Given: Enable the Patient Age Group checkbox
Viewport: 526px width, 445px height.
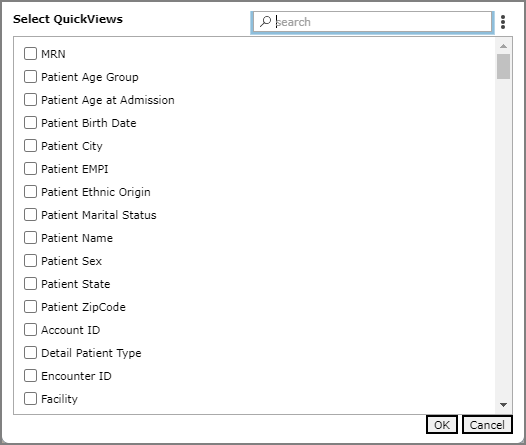Looking at the screenshot, I should tap(30, 77).
